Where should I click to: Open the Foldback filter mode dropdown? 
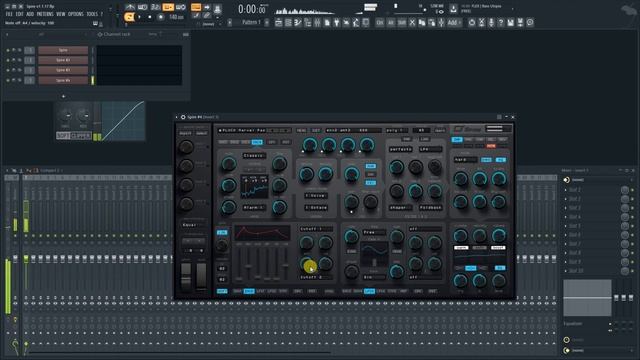(430, 208)
